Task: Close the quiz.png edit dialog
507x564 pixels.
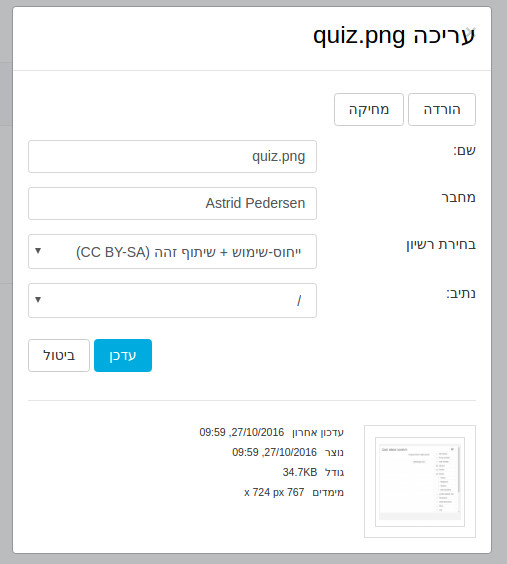Action: click(x=471, y=30)
